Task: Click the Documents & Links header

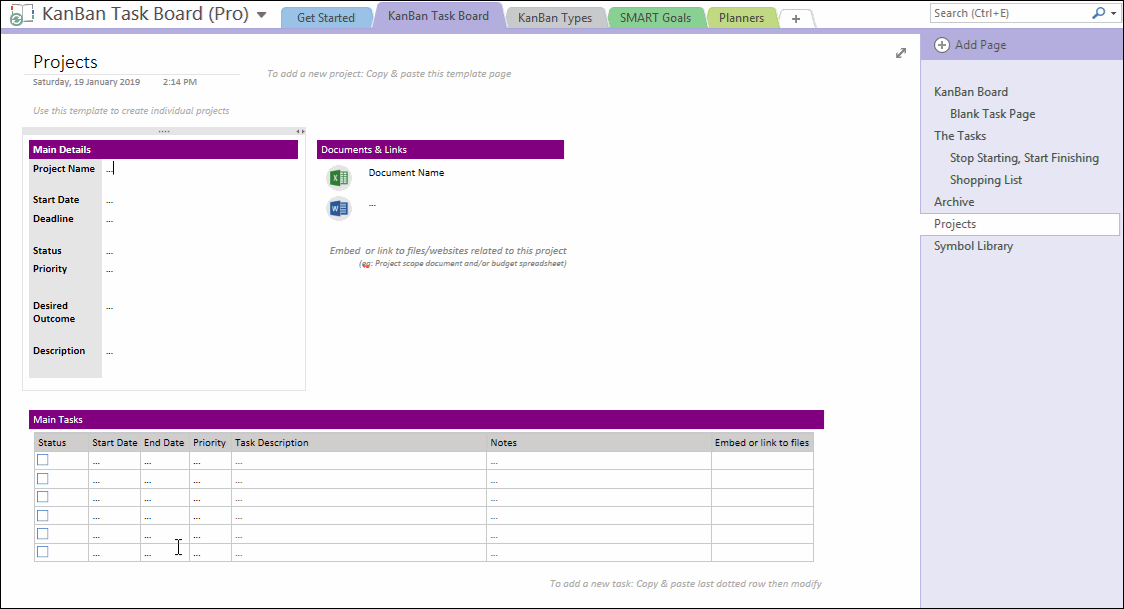Action: point(440,149)
